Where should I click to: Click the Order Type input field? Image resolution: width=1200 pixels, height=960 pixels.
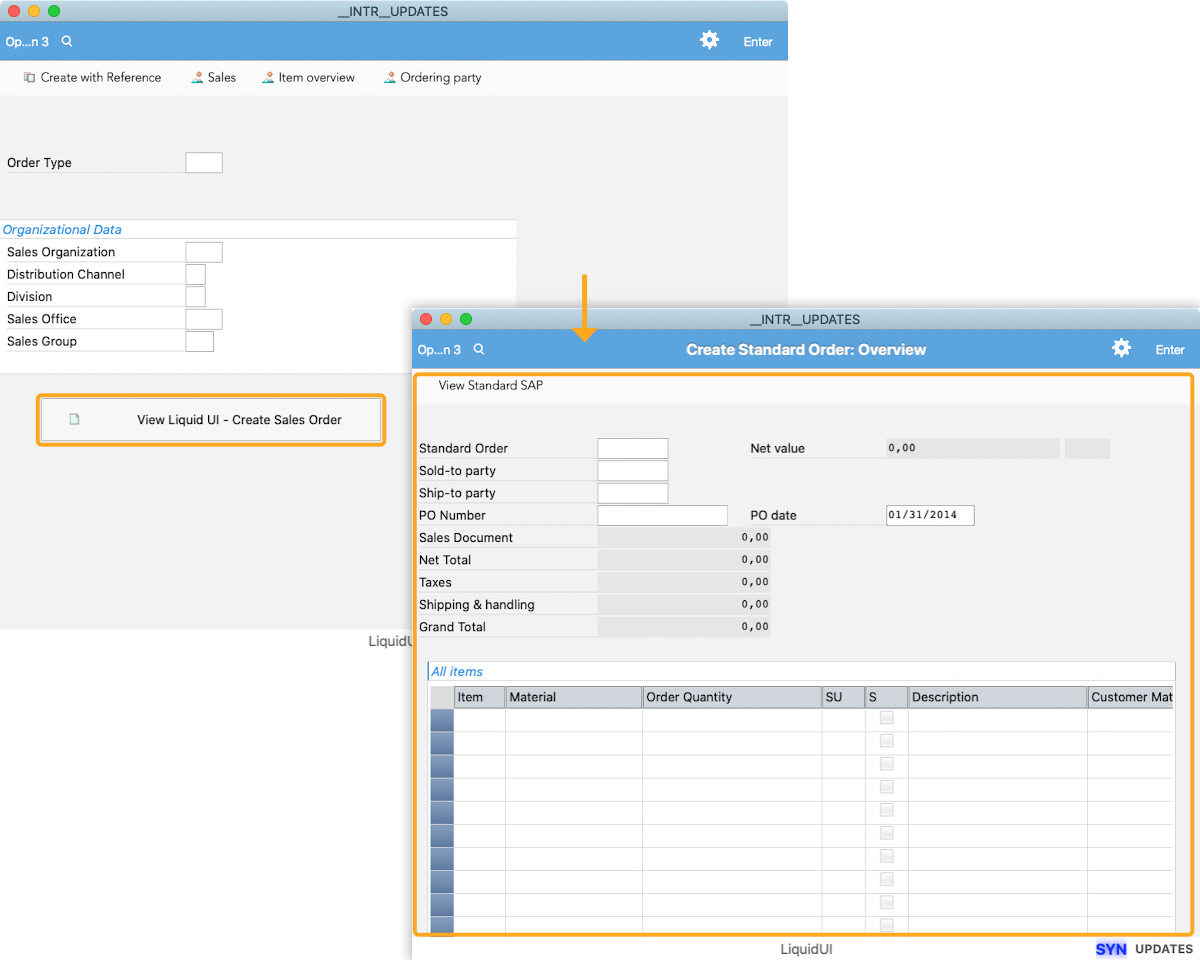(x=204, y=163)
